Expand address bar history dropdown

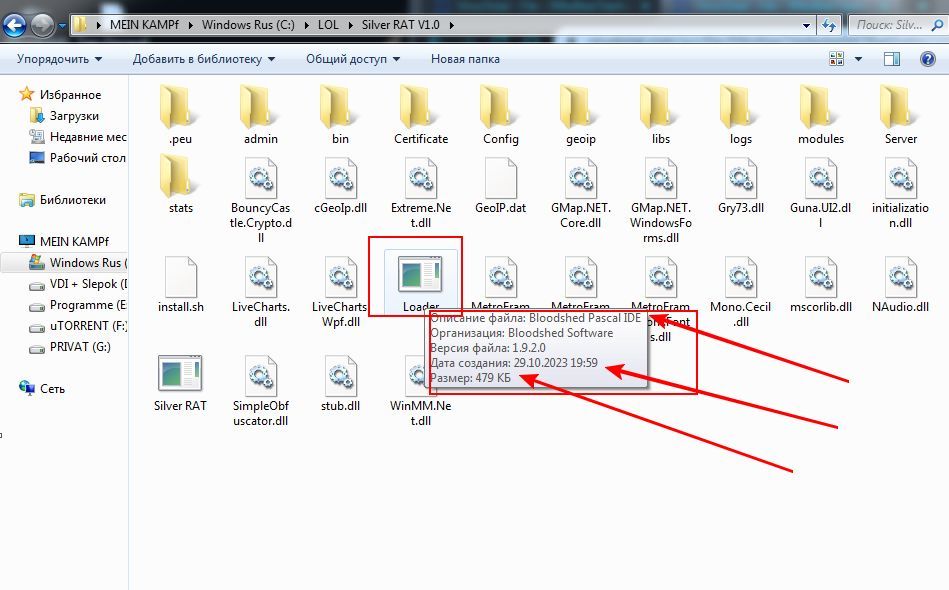click(x=806, y=25)
